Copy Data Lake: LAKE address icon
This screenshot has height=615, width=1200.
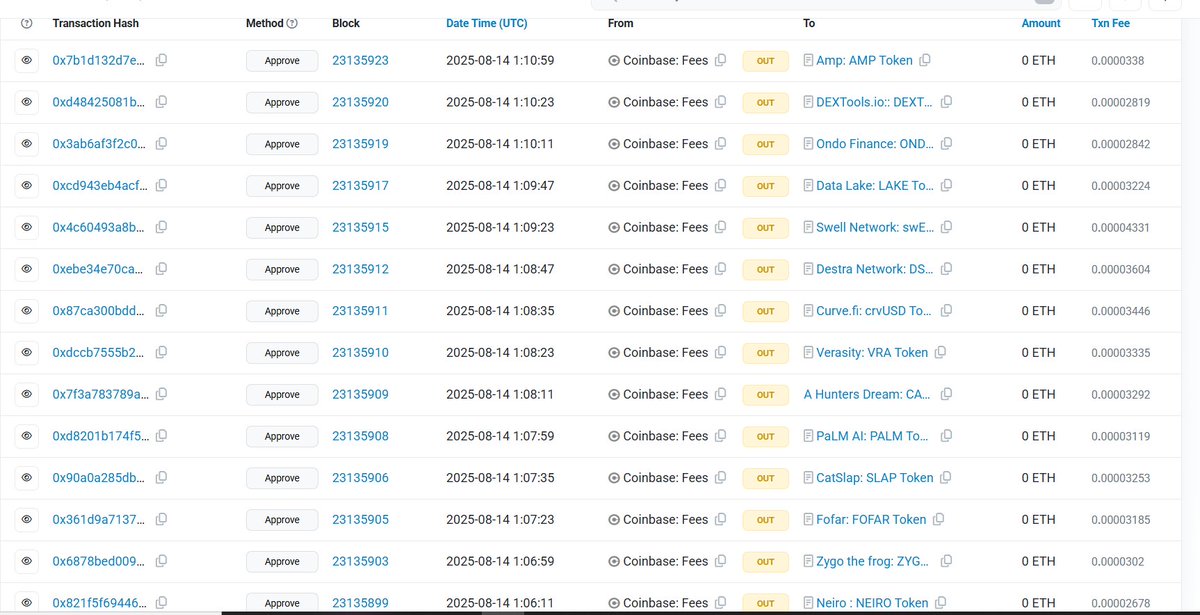pos(946,186)
